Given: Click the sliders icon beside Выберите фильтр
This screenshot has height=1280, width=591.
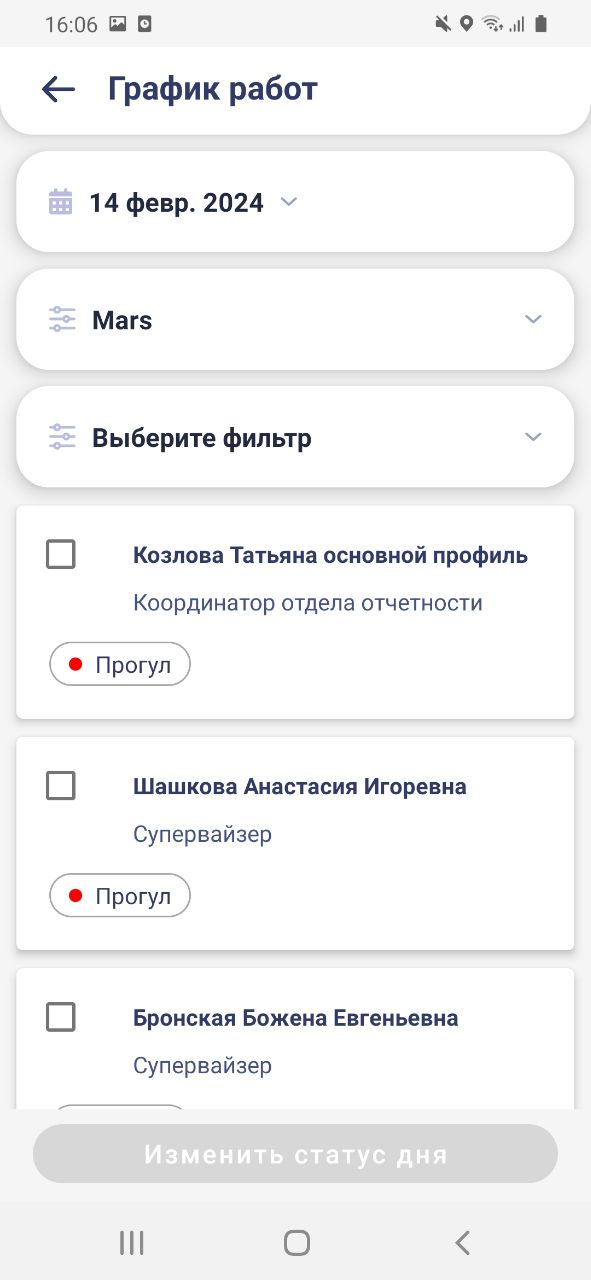Looking at the screenshot, I should (62, 437).
